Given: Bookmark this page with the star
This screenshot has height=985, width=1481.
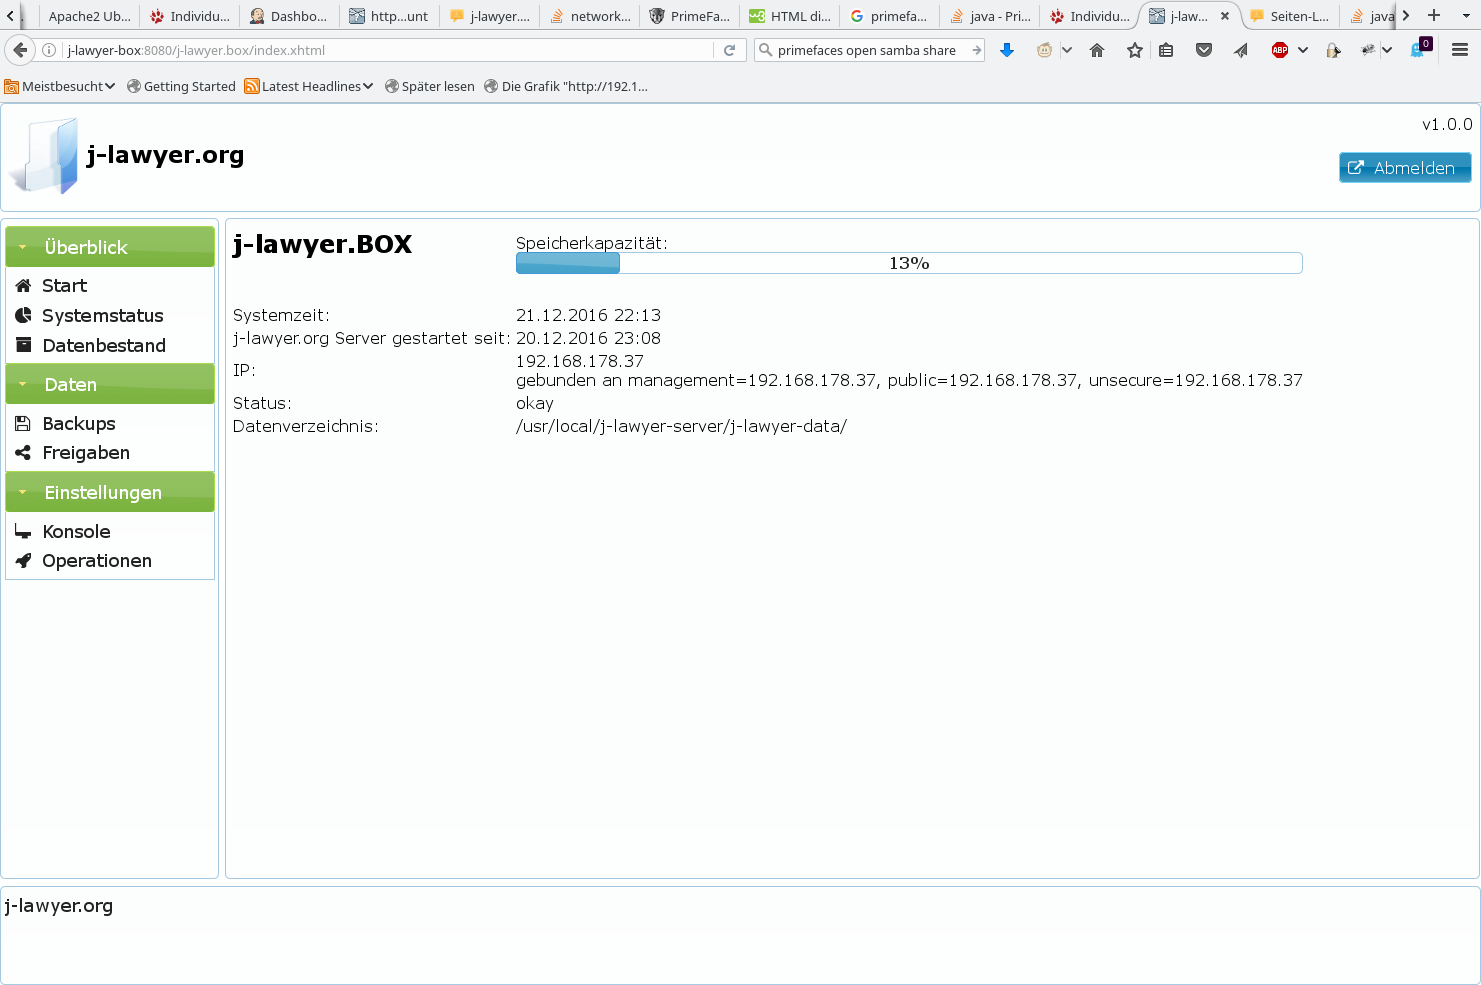Looking at the screenshot, I should coord(1134,50).
